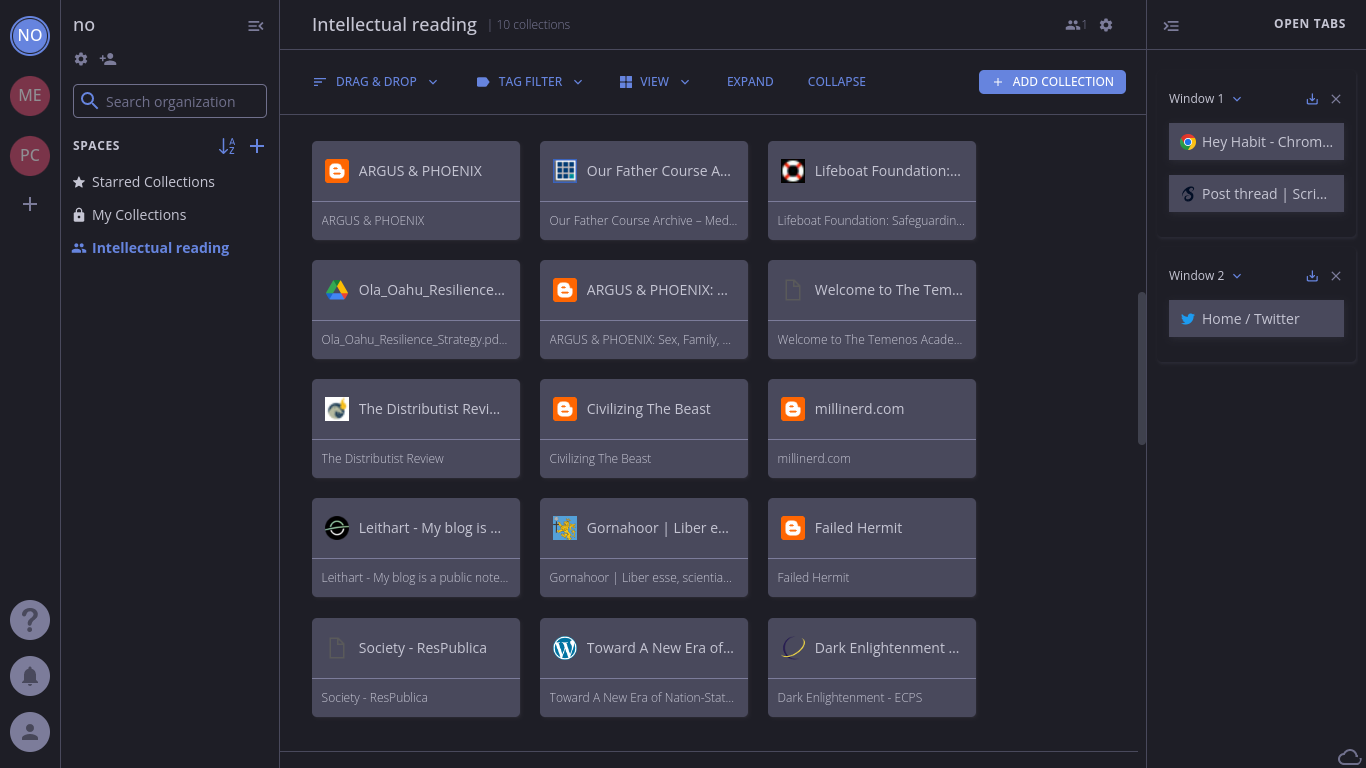Image resolution: width=1366 pixels, height=768 pixels.
Task: Open the user account avatar icon
Action: [30, 732]
